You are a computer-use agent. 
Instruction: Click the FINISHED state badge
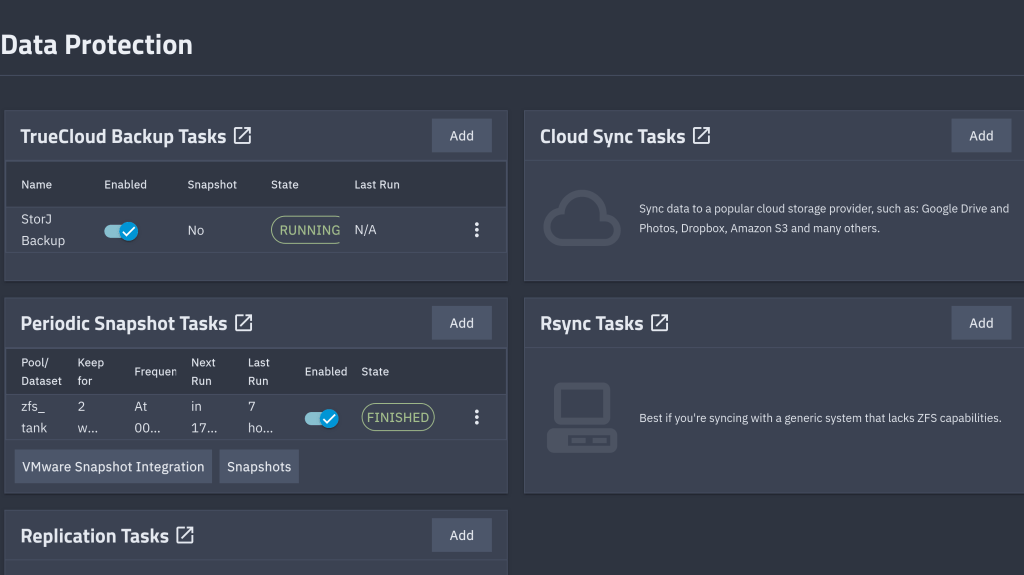tap(398, 418)
